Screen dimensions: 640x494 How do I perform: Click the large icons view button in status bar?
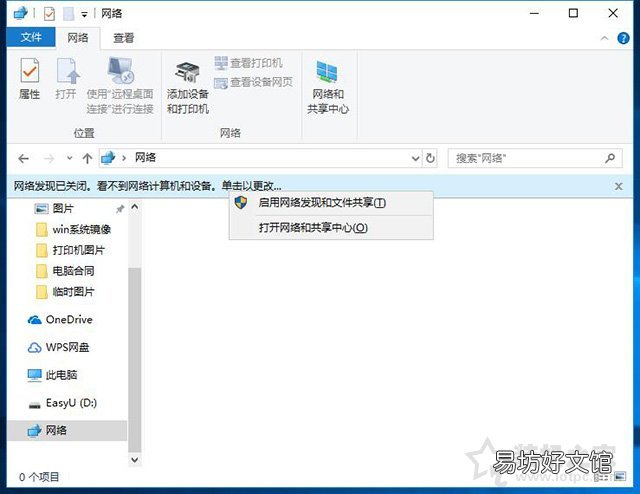[x=620, y=476]
